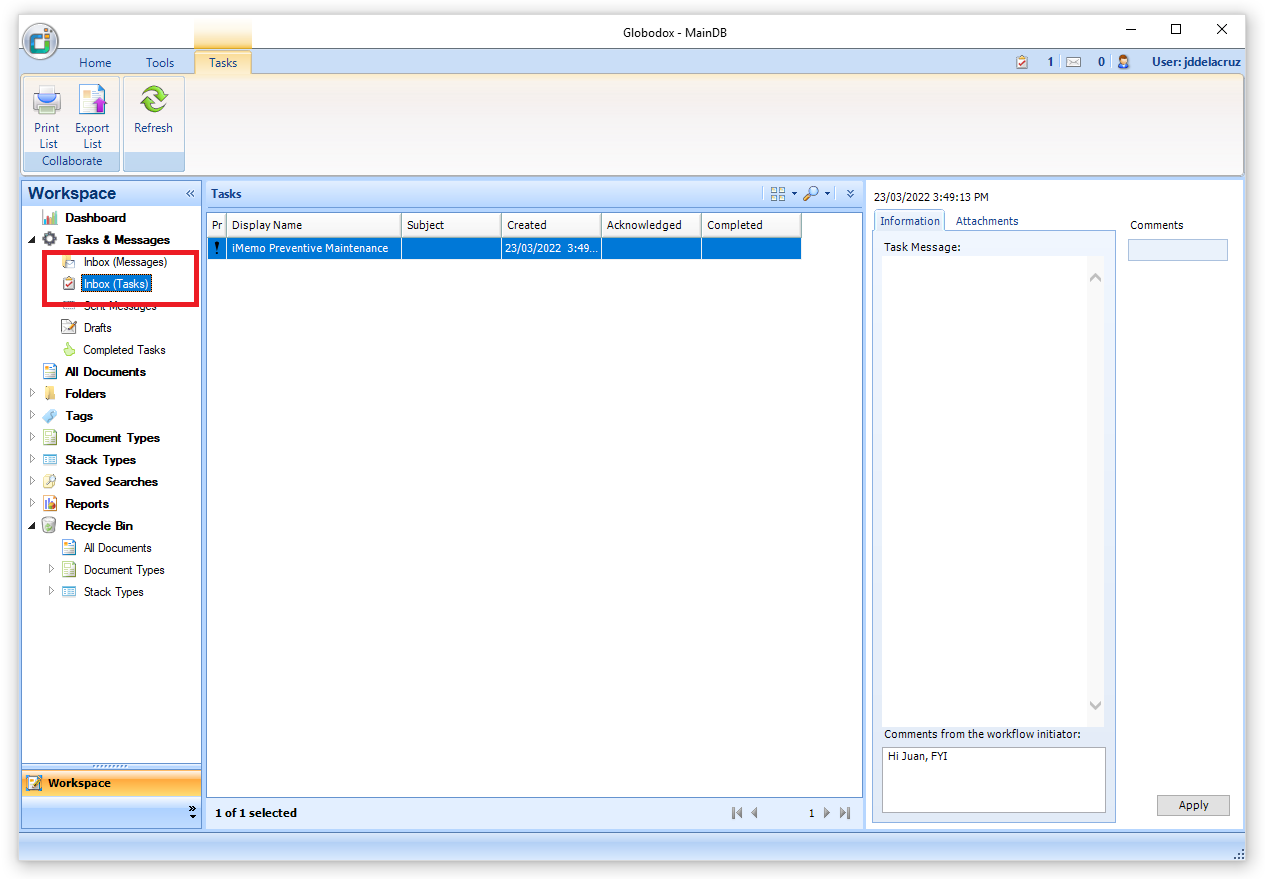Collapse the Recycle Bin tree node
Image resolution: width=1265 pixels, height=879 pixels.
point(31,526)
